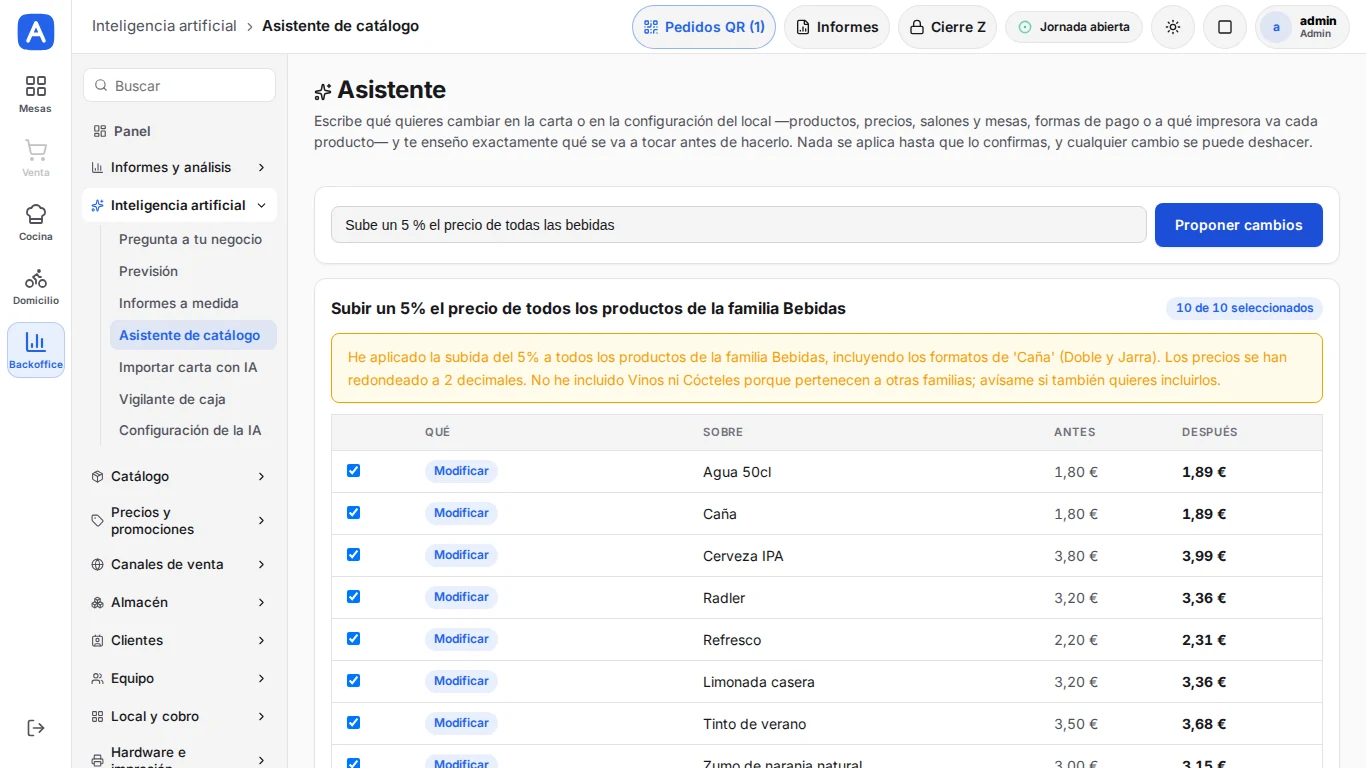
Task: Open Mesas from the left rail
Action: 36,94
